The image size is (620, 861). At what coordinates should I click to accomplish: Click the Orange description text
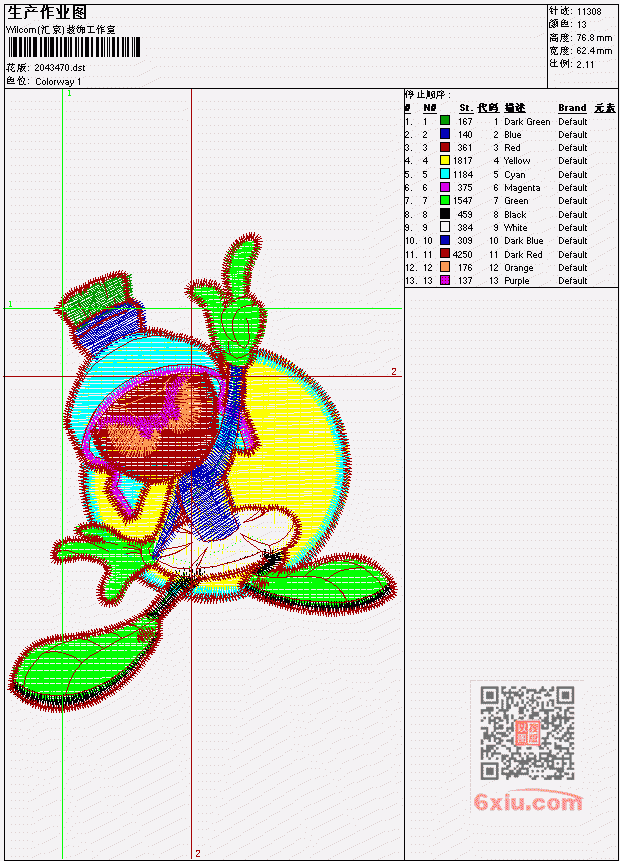click(x=519, y=268)
